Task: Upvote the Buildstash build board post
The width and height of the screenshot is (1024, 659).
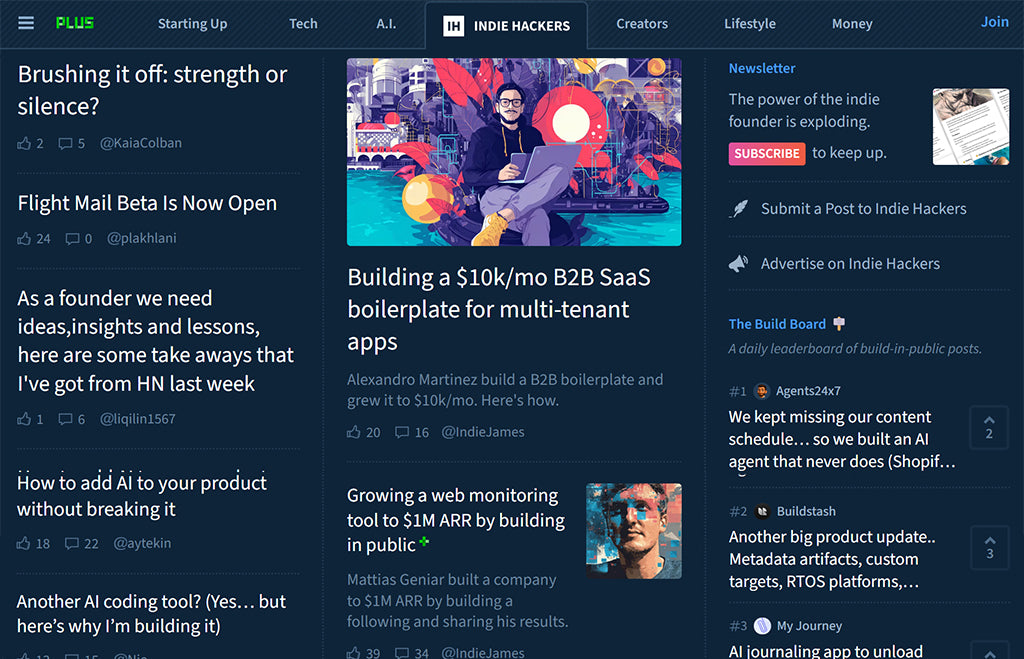Action: (x=989, y=547)
